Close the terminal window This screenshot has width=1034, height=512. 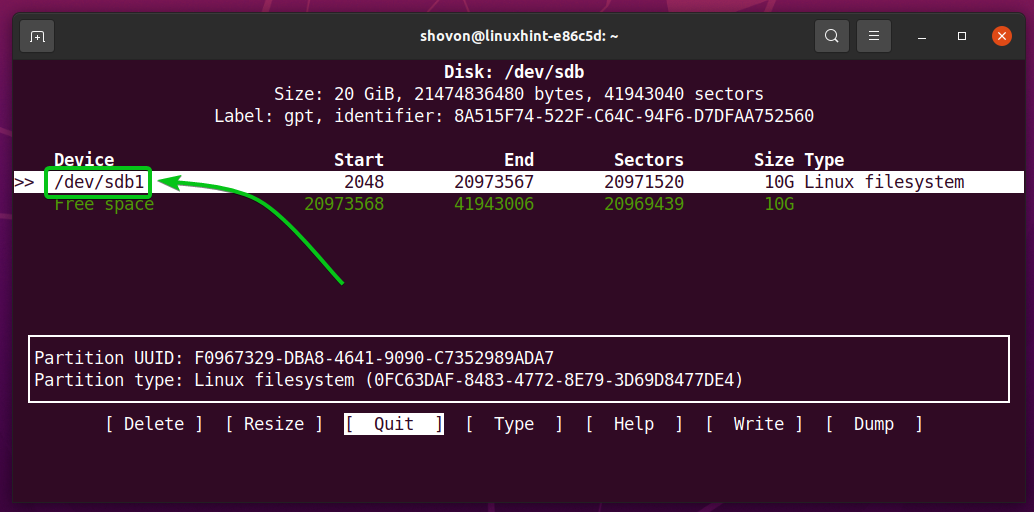pos(1002,36)
